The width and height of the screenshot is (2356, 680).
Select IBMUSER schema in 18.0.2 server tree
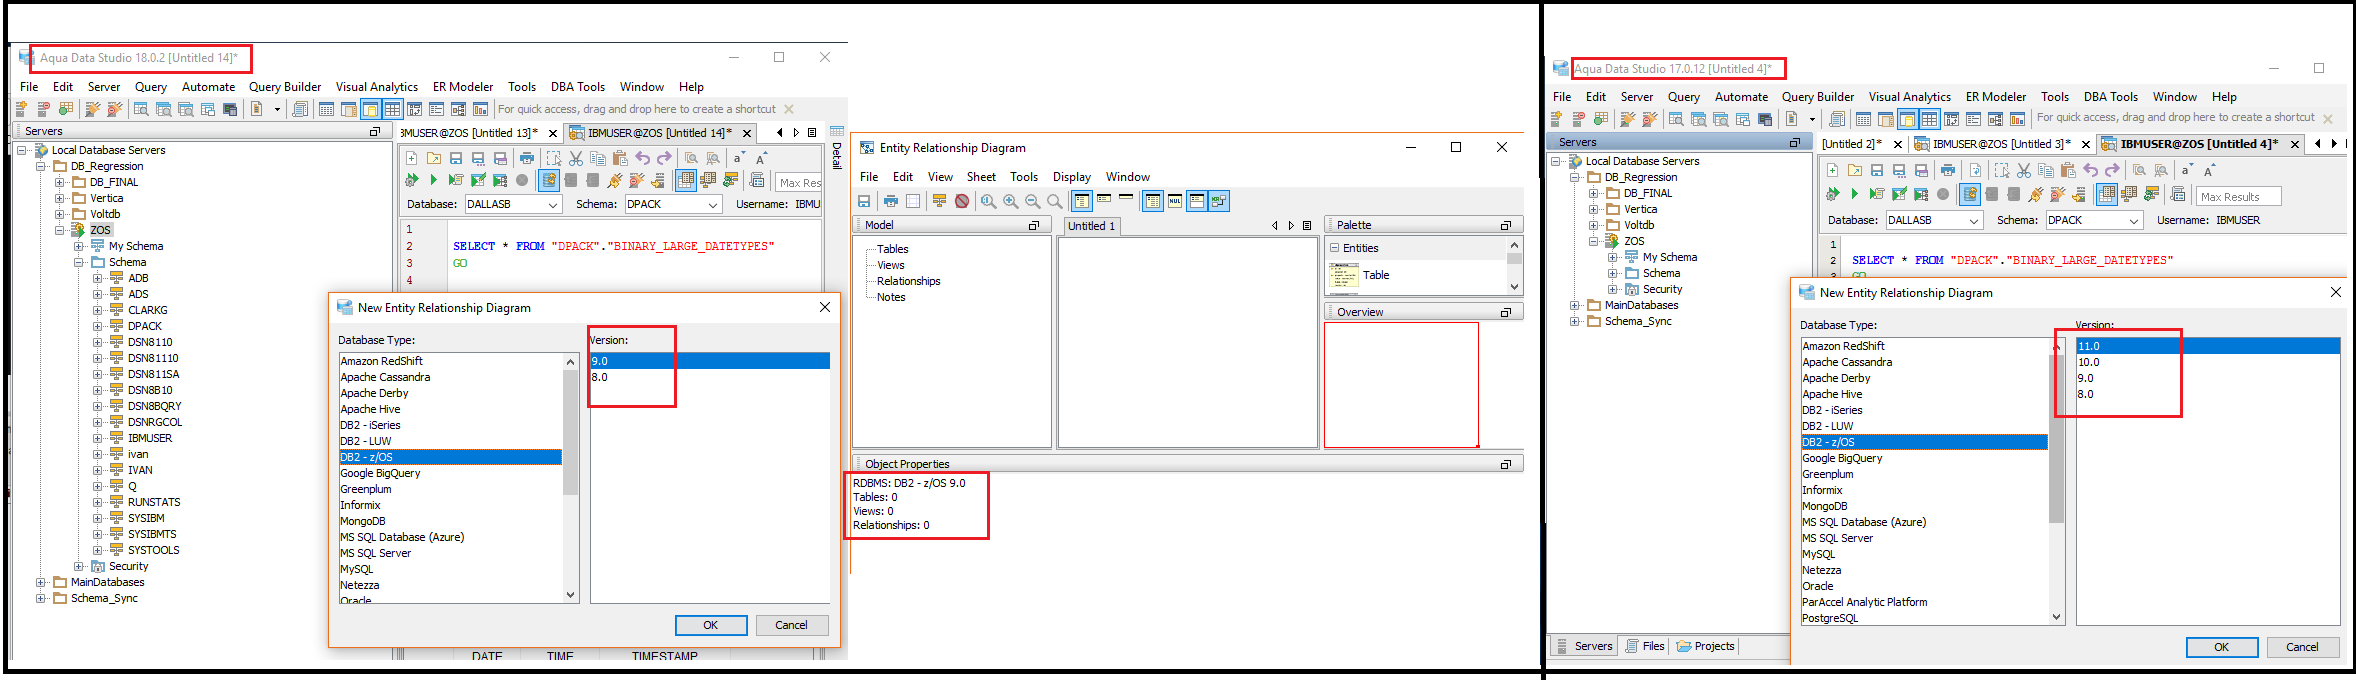(150, 438)
